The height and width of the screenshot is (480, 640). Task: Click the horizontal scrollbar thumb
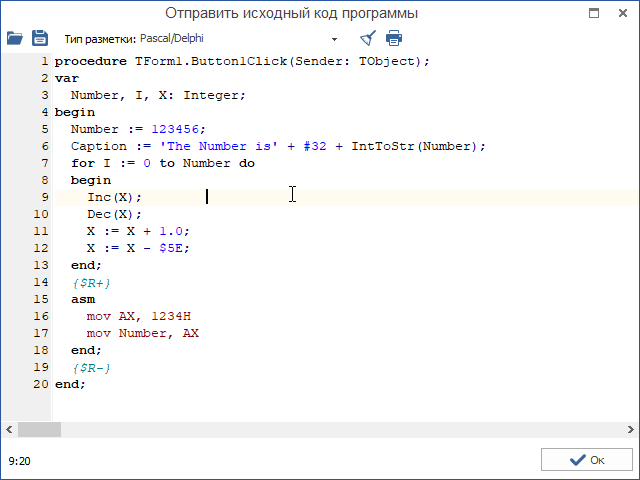[40, 429]
